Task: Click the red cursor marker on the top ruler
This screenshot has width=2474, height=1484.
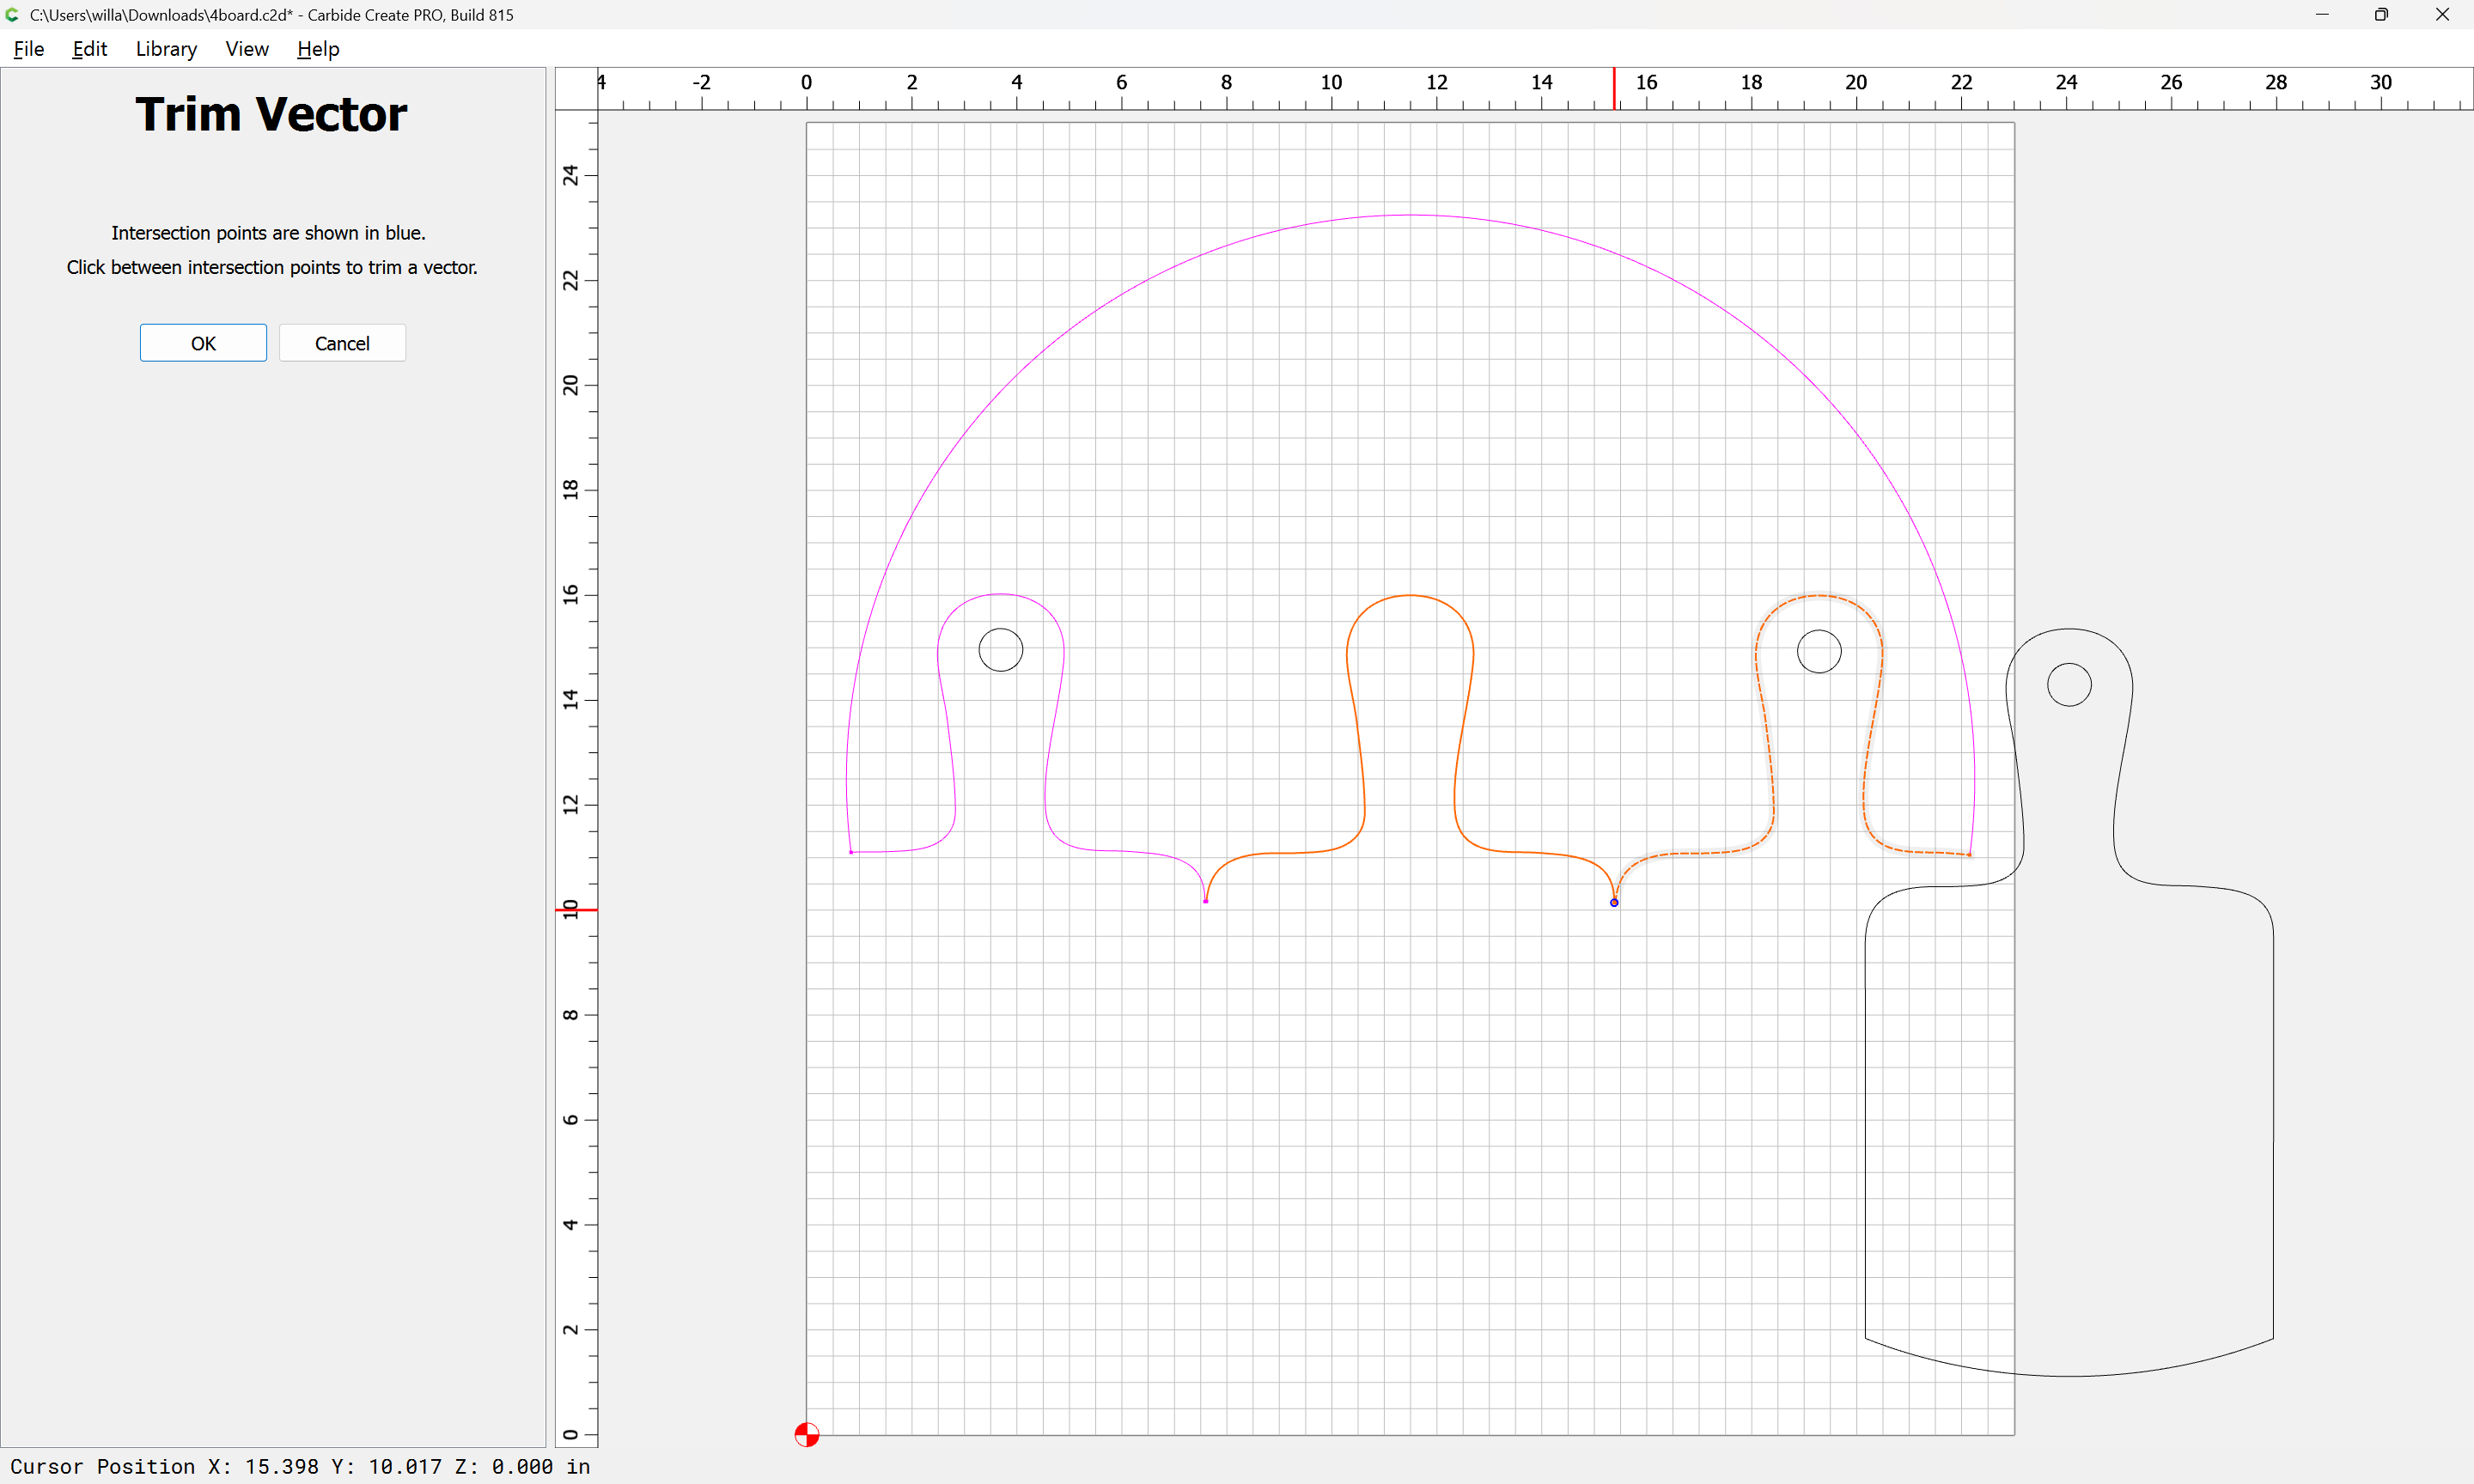Action: (1614, 89)
